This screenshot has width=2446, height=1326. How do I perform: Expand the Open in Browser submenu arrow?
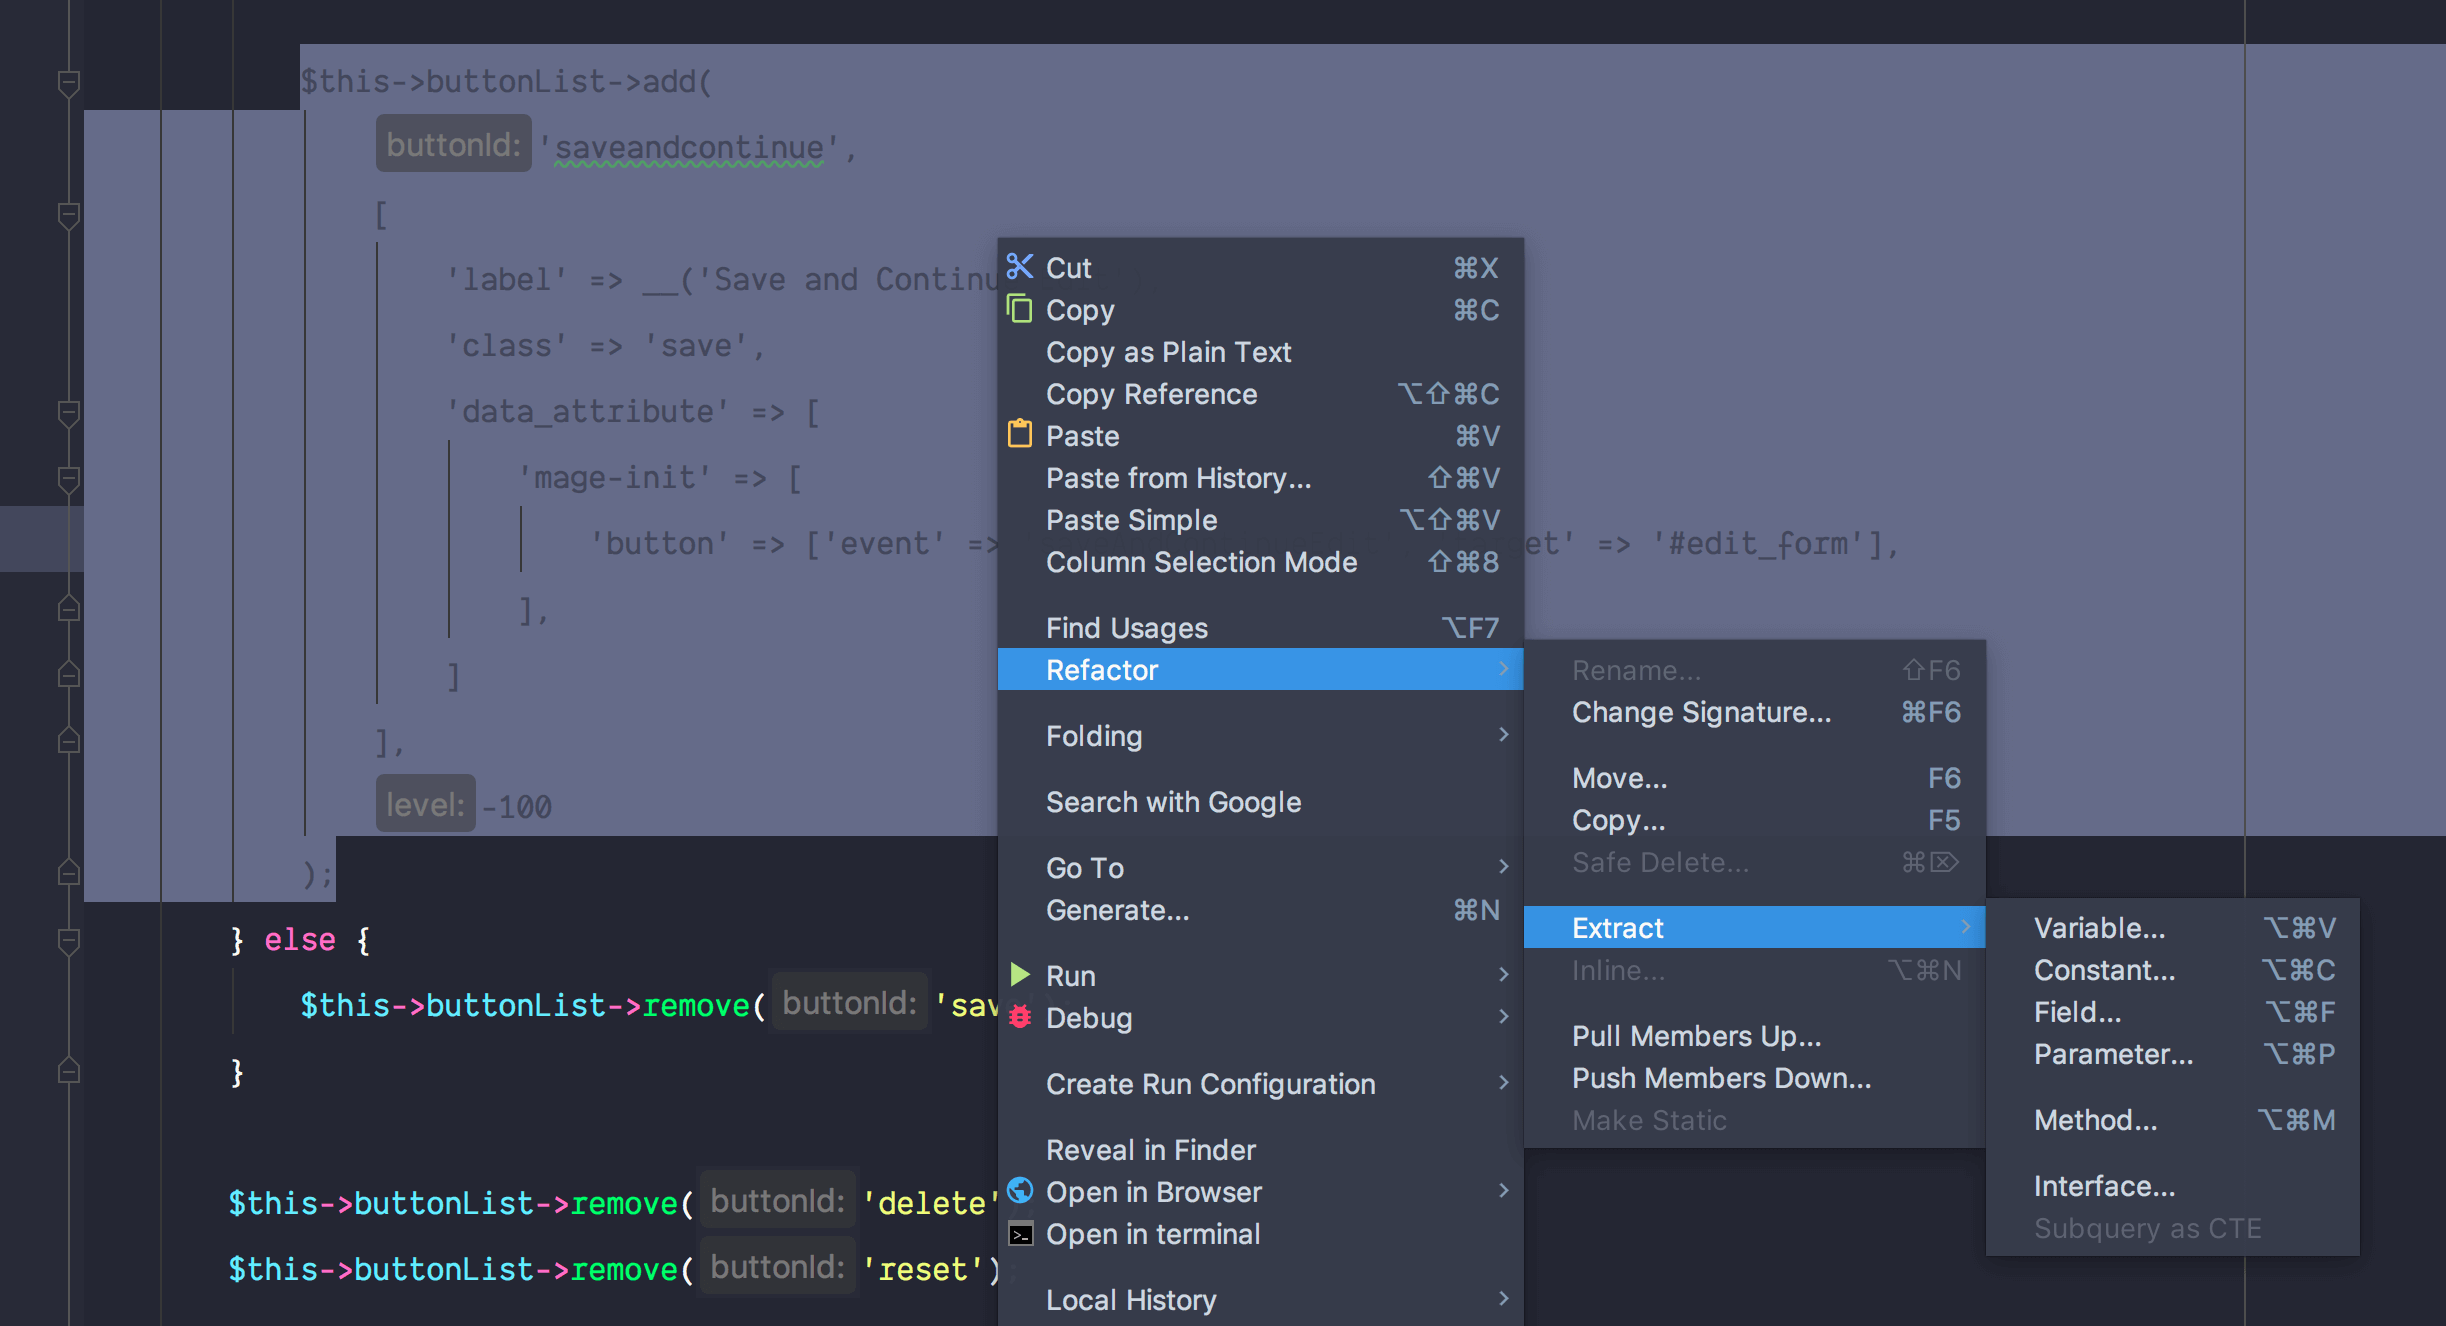tap(1503, 1191)
